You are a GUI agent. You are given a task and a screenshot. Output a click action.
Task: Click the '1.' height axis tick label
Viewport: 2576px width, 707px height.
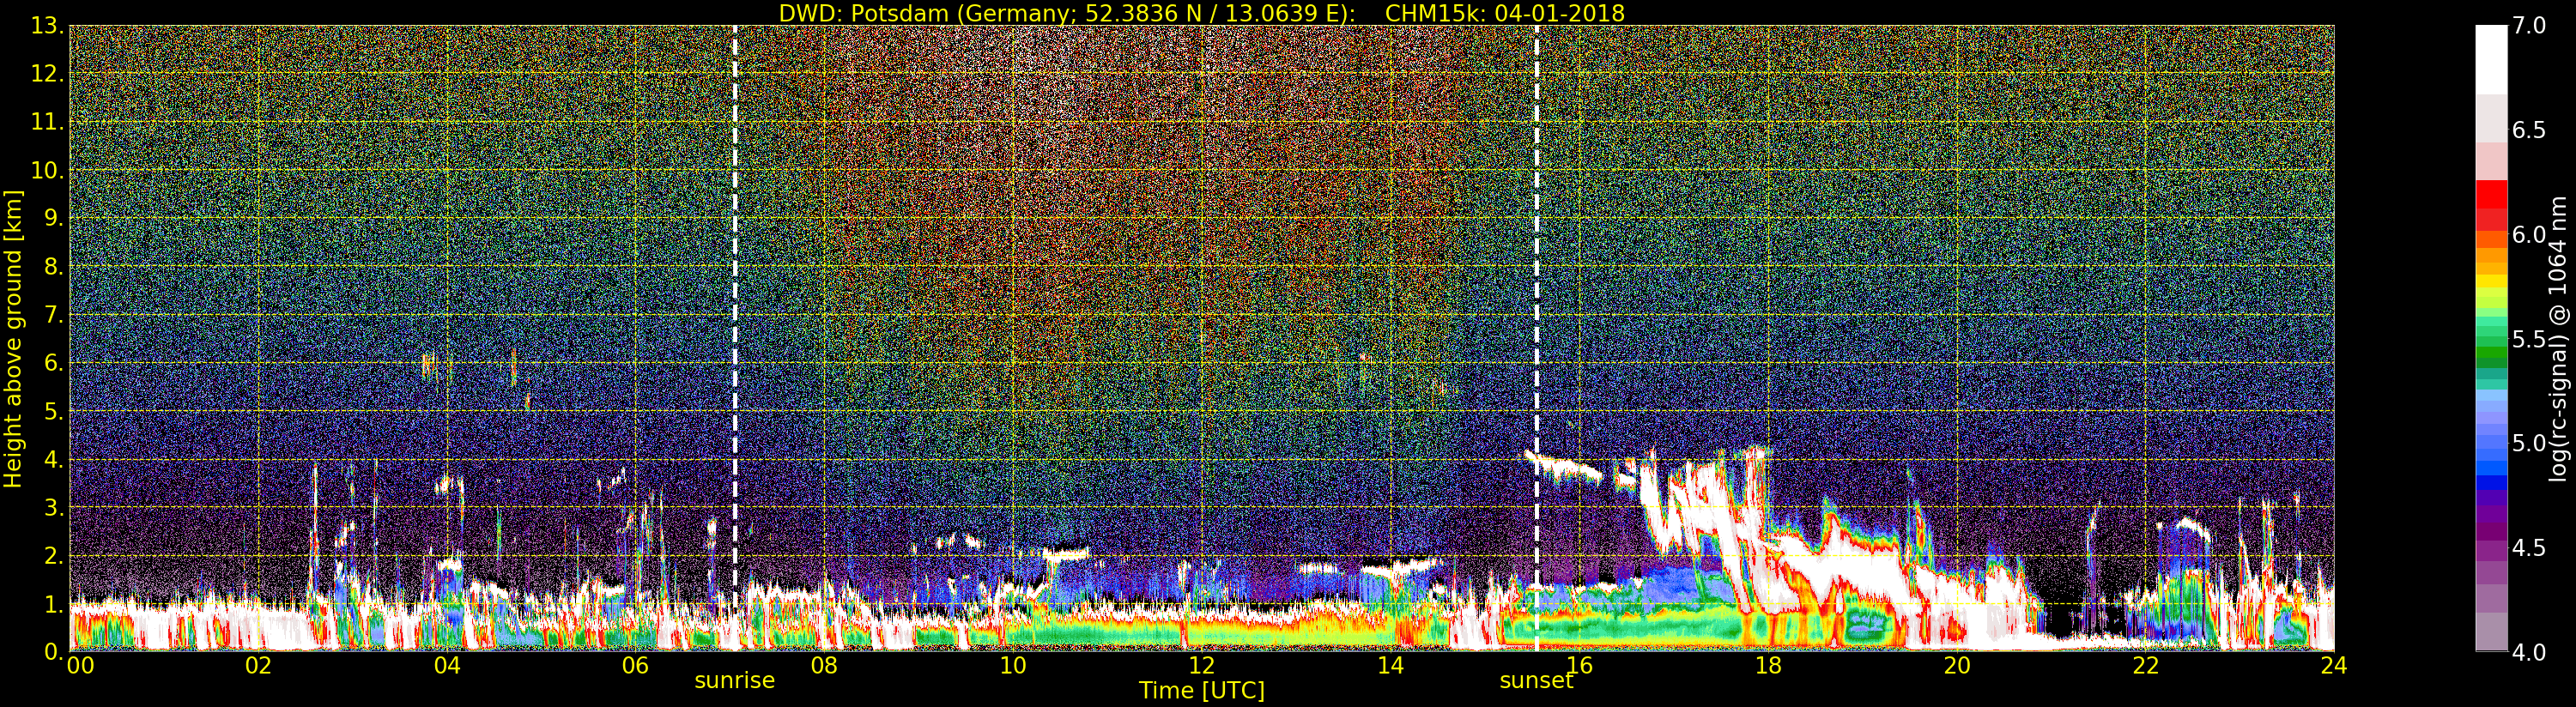[53, 604]
